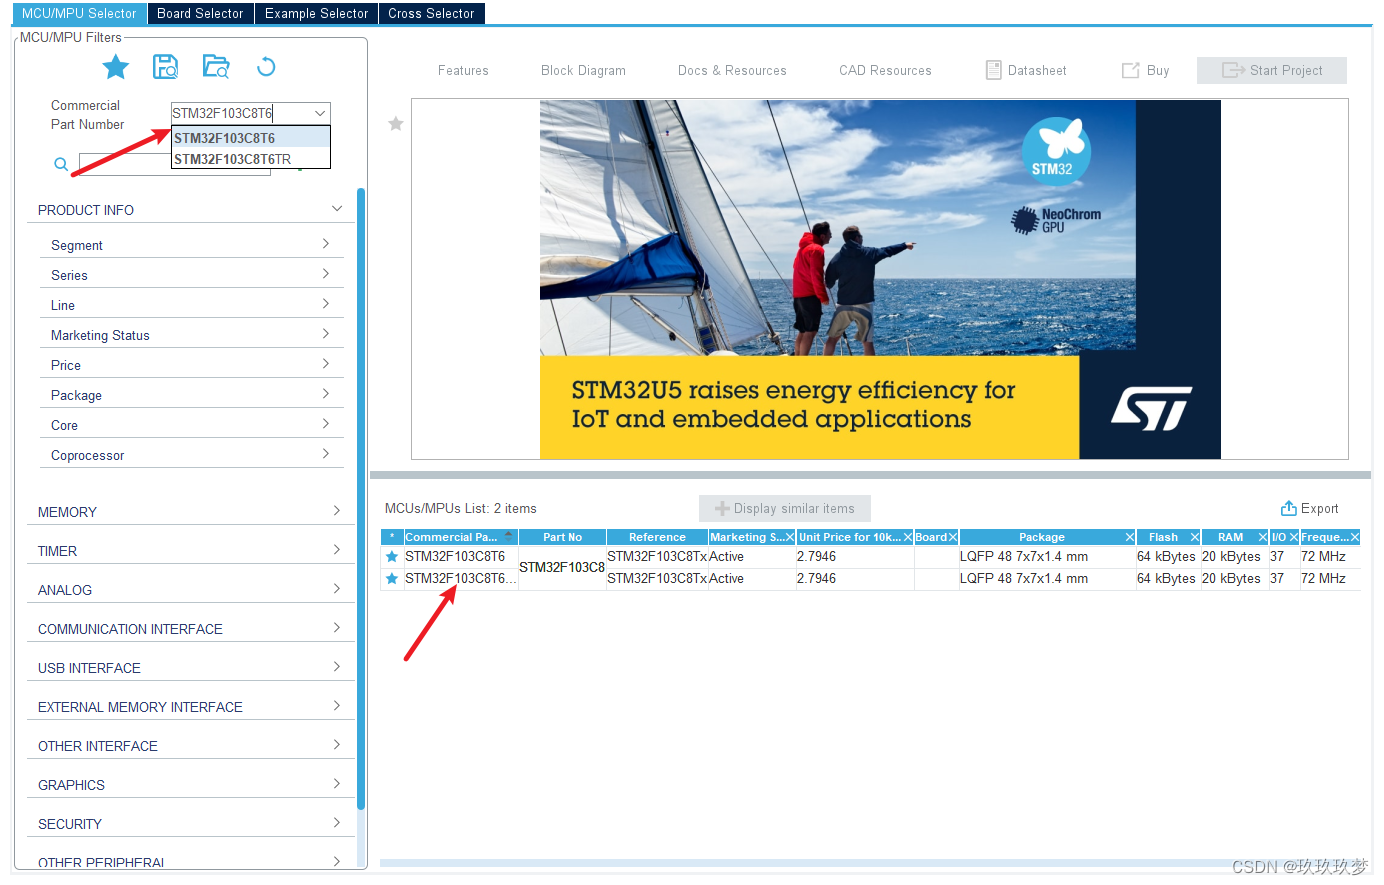Select STM32F103C8T6 from dropdown list
The height and width of the screenshot is (885, 1384).
(250, 138)
